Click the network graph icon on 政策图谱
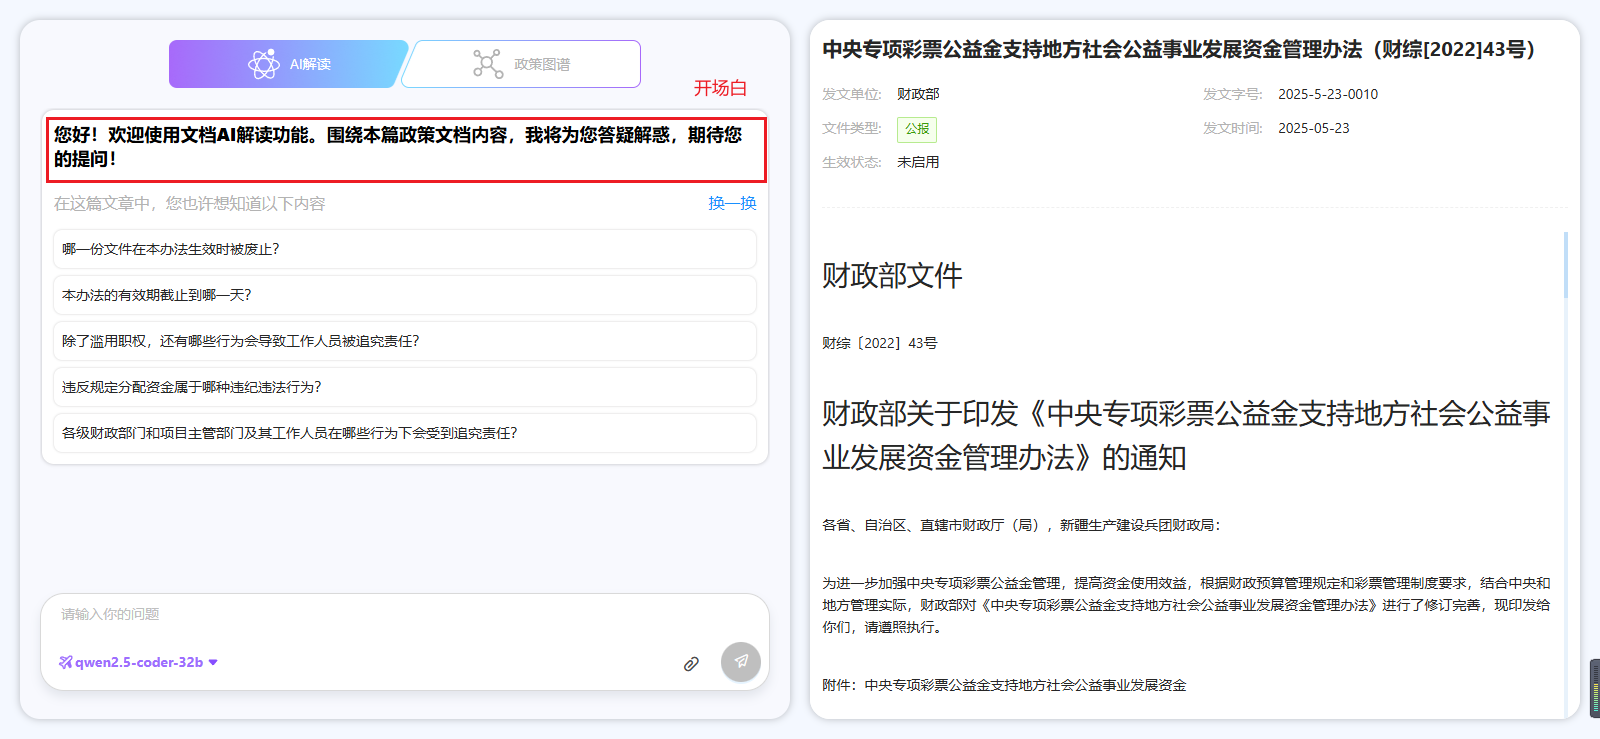Viewport: 1600px width, 739px height. pyautogui.click(x=487, y=64)
